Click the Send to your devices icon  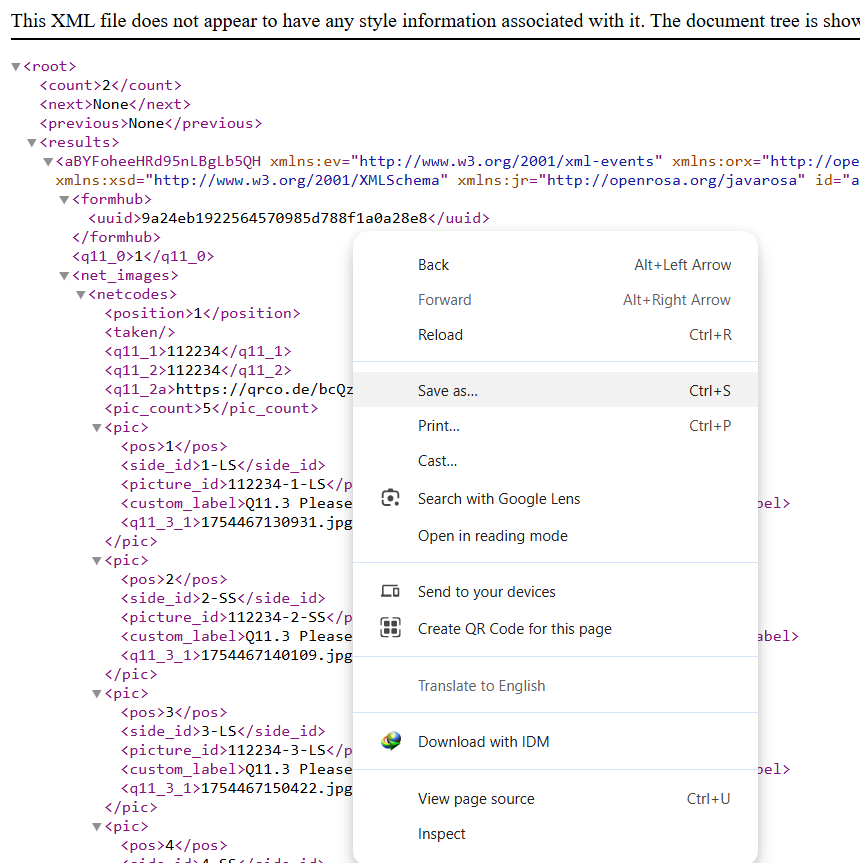pos(390,591)
